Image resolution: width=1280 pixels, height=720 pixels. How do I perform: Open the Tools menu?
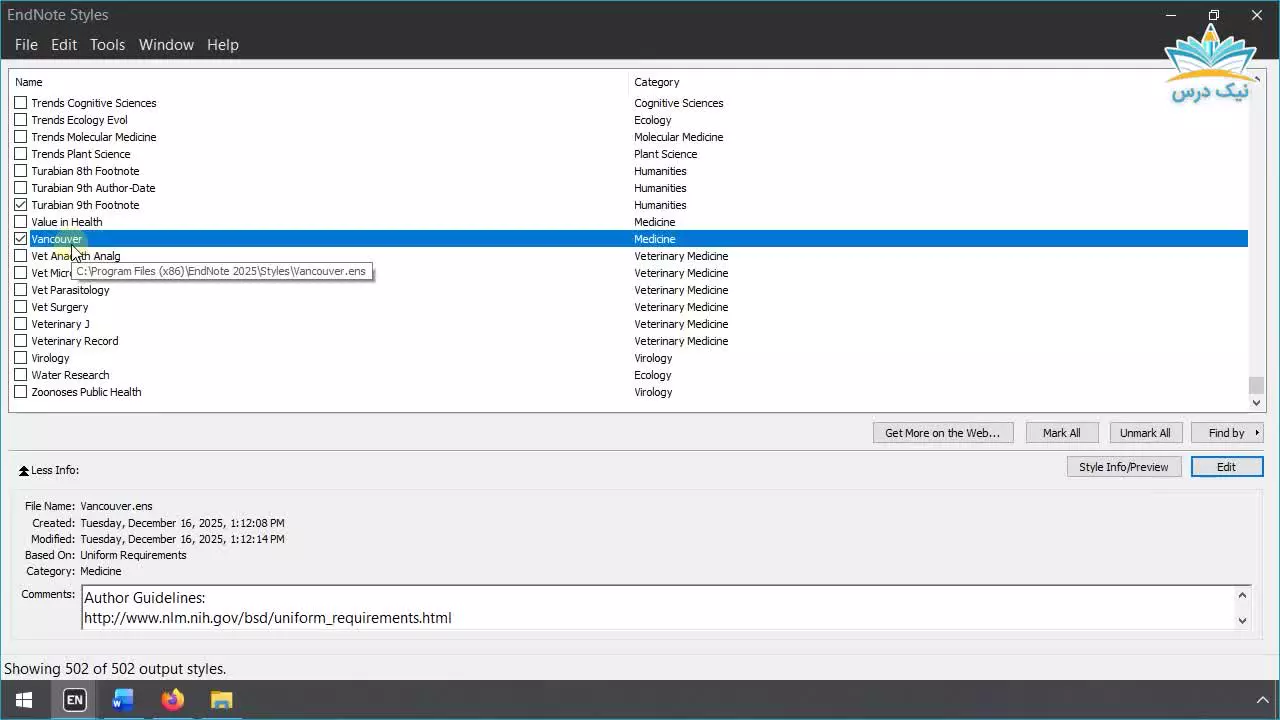coord(107,45)
